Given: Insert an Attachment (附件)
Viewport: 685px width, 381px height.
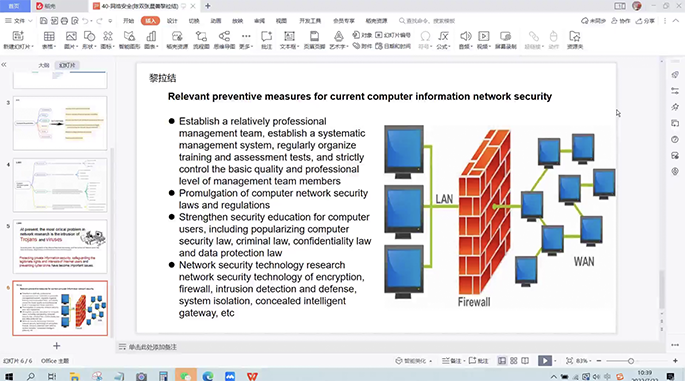Looking at the screenshot, I should tap(363, 46).
